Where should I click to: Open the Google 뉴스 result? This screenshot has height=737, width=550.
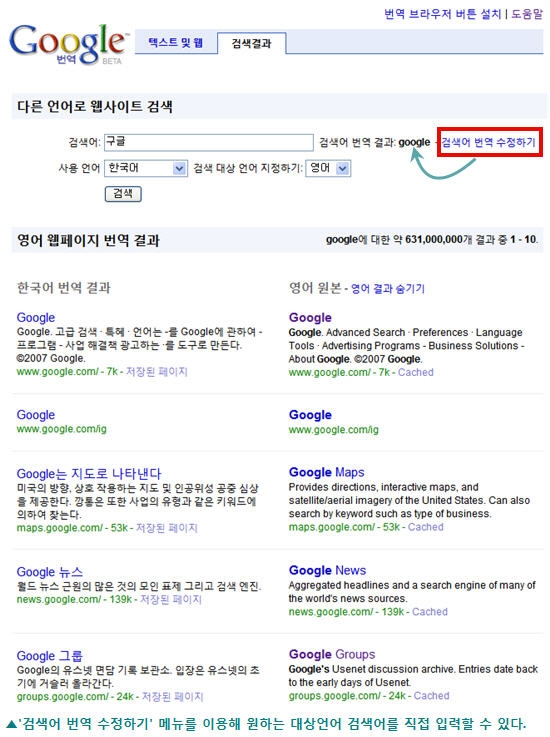50,572
